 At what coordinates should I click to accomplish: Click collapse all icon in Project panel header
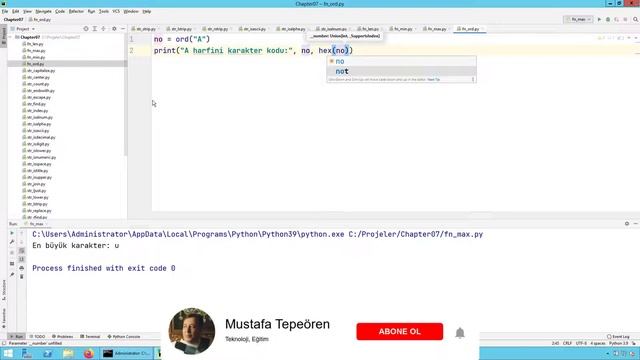(103, 29)
